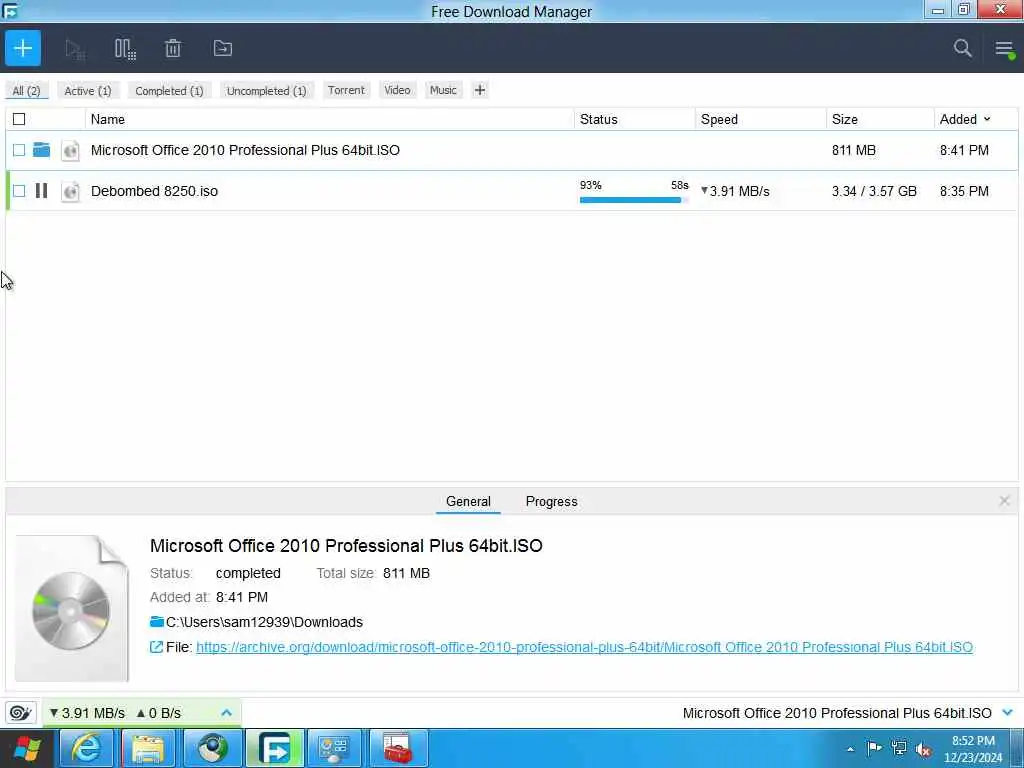
Task: Sort by Added column header
Action: (964, 119)
